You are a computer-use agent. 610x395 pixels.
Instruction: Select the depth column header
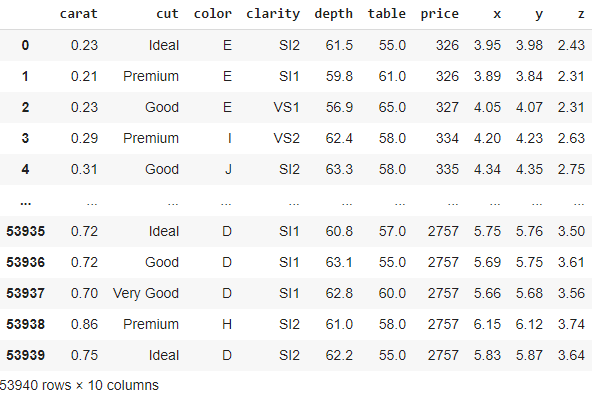point(333,14)
